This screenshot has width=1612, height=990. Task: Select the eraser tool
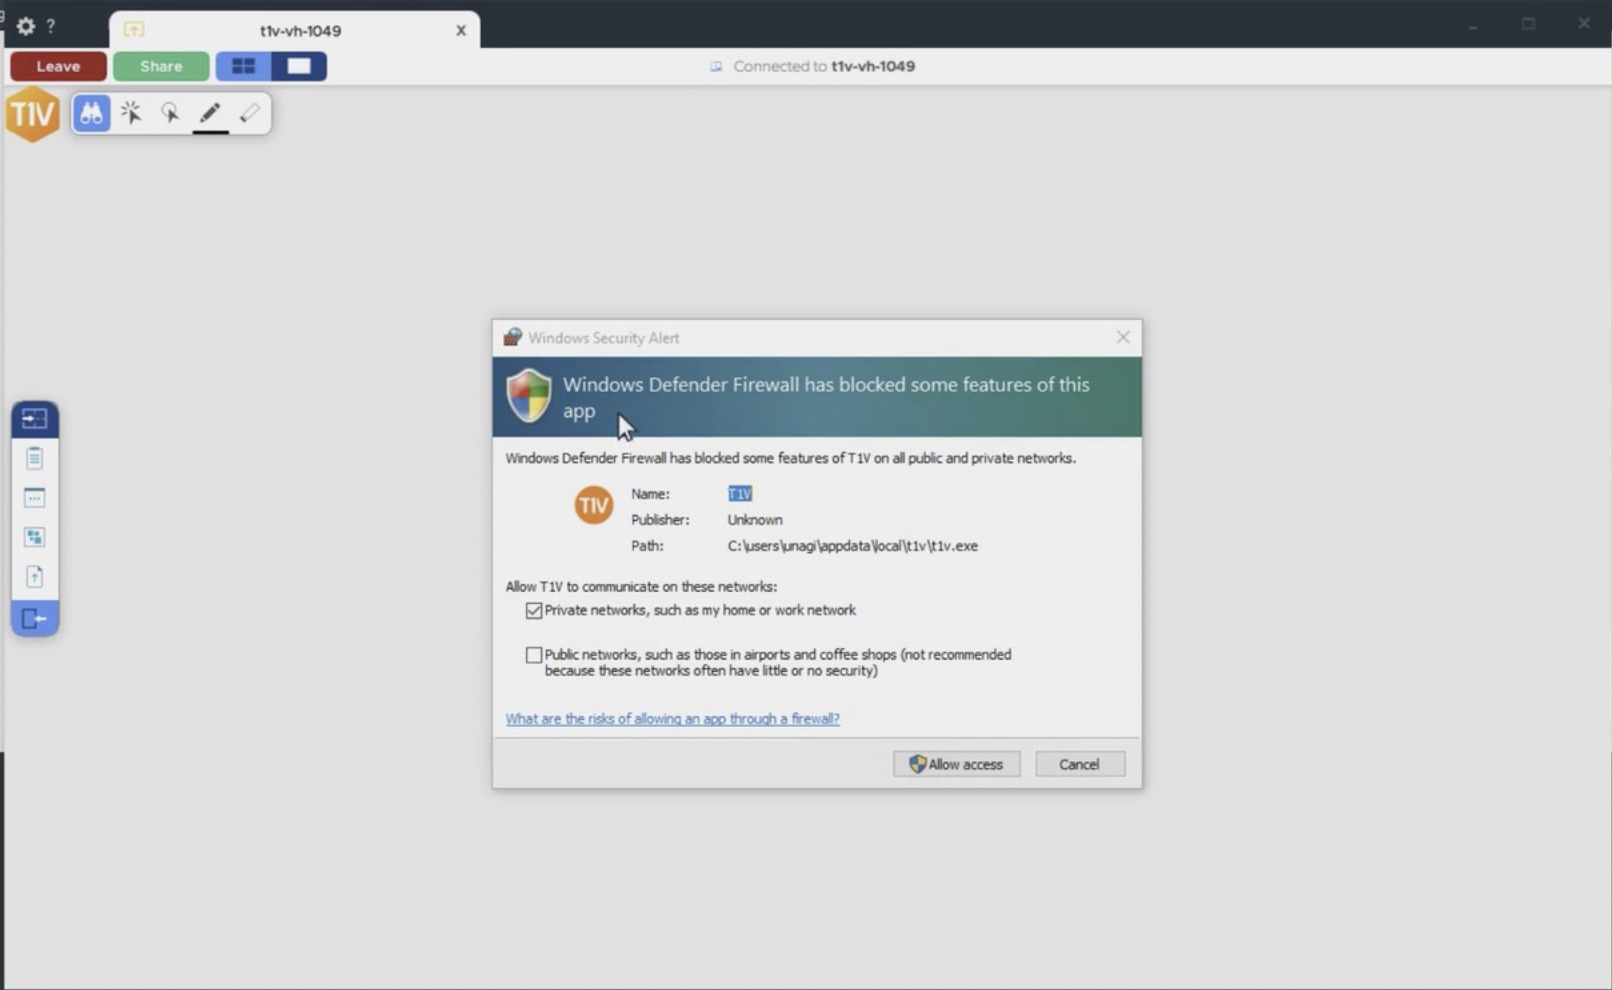click(250, 113)
